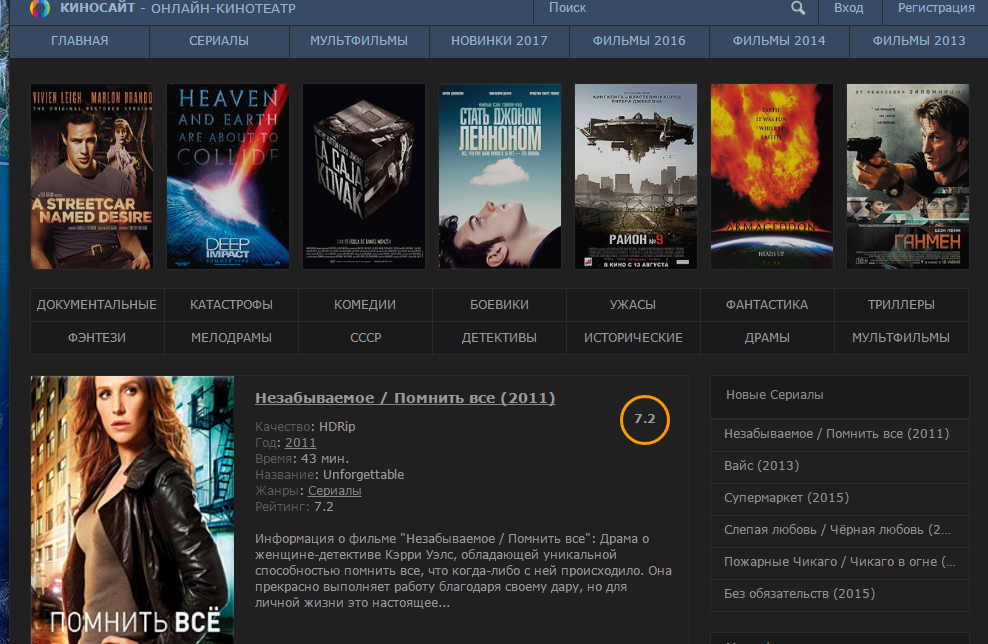Image resolution: width=988 pixels, height=644 pixels.
Task: Choose the Комедии genre
Action: [365, 305]
